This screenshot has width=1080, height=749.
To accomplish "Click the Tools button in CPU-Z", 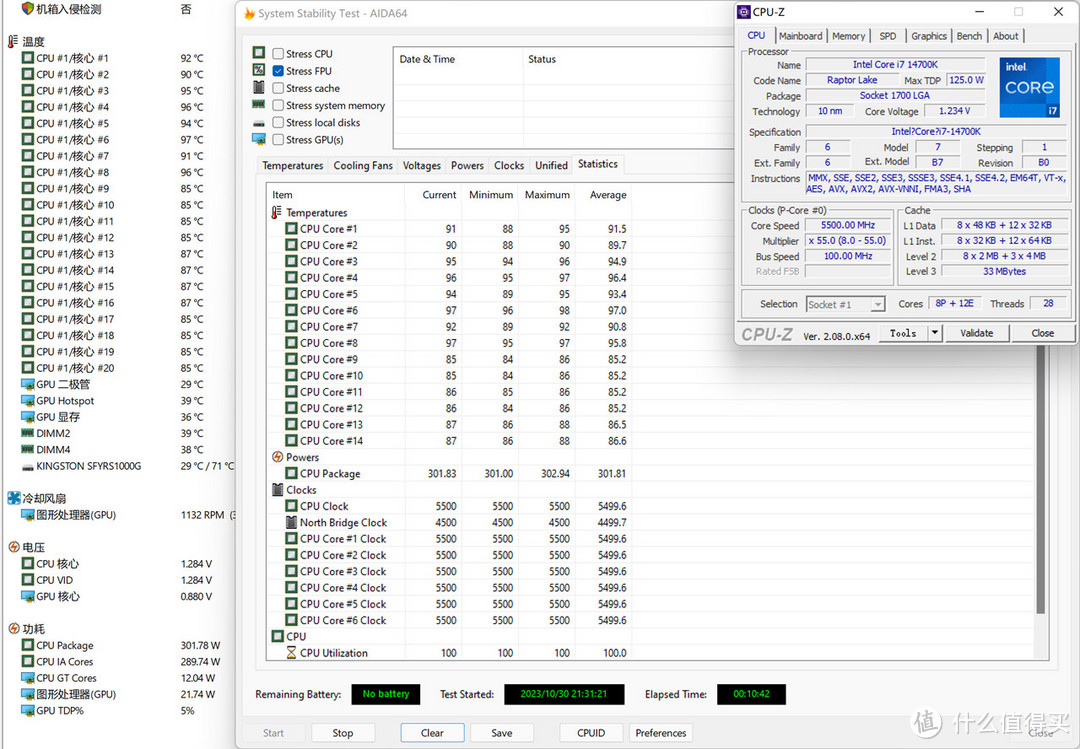I will (x=903, y=333).
